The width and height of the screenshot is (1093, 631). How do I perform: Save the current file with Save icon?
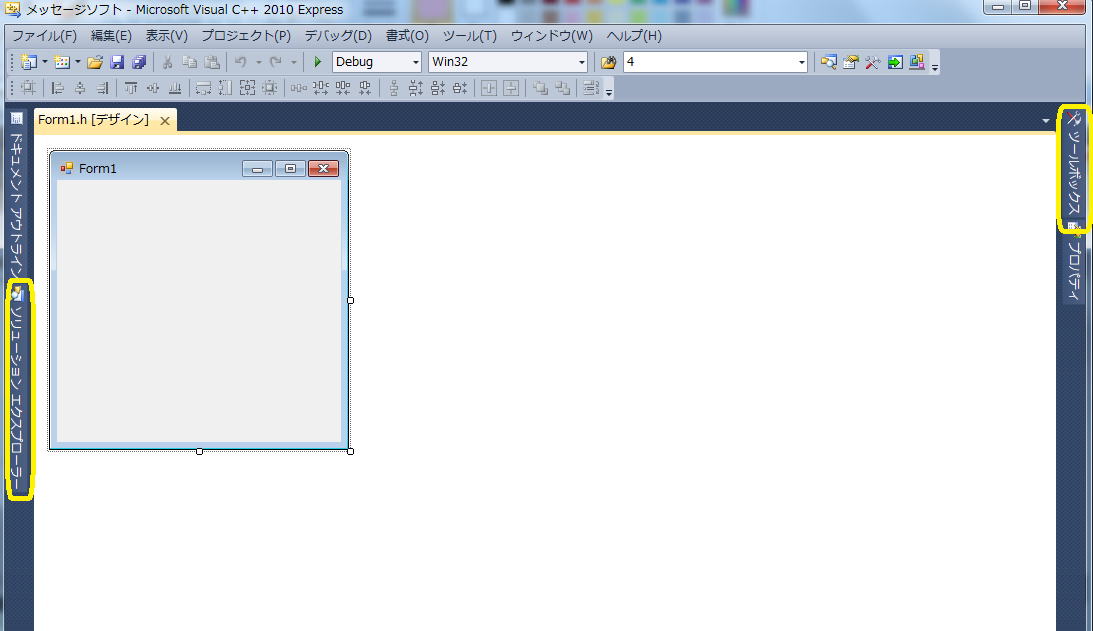117,62
